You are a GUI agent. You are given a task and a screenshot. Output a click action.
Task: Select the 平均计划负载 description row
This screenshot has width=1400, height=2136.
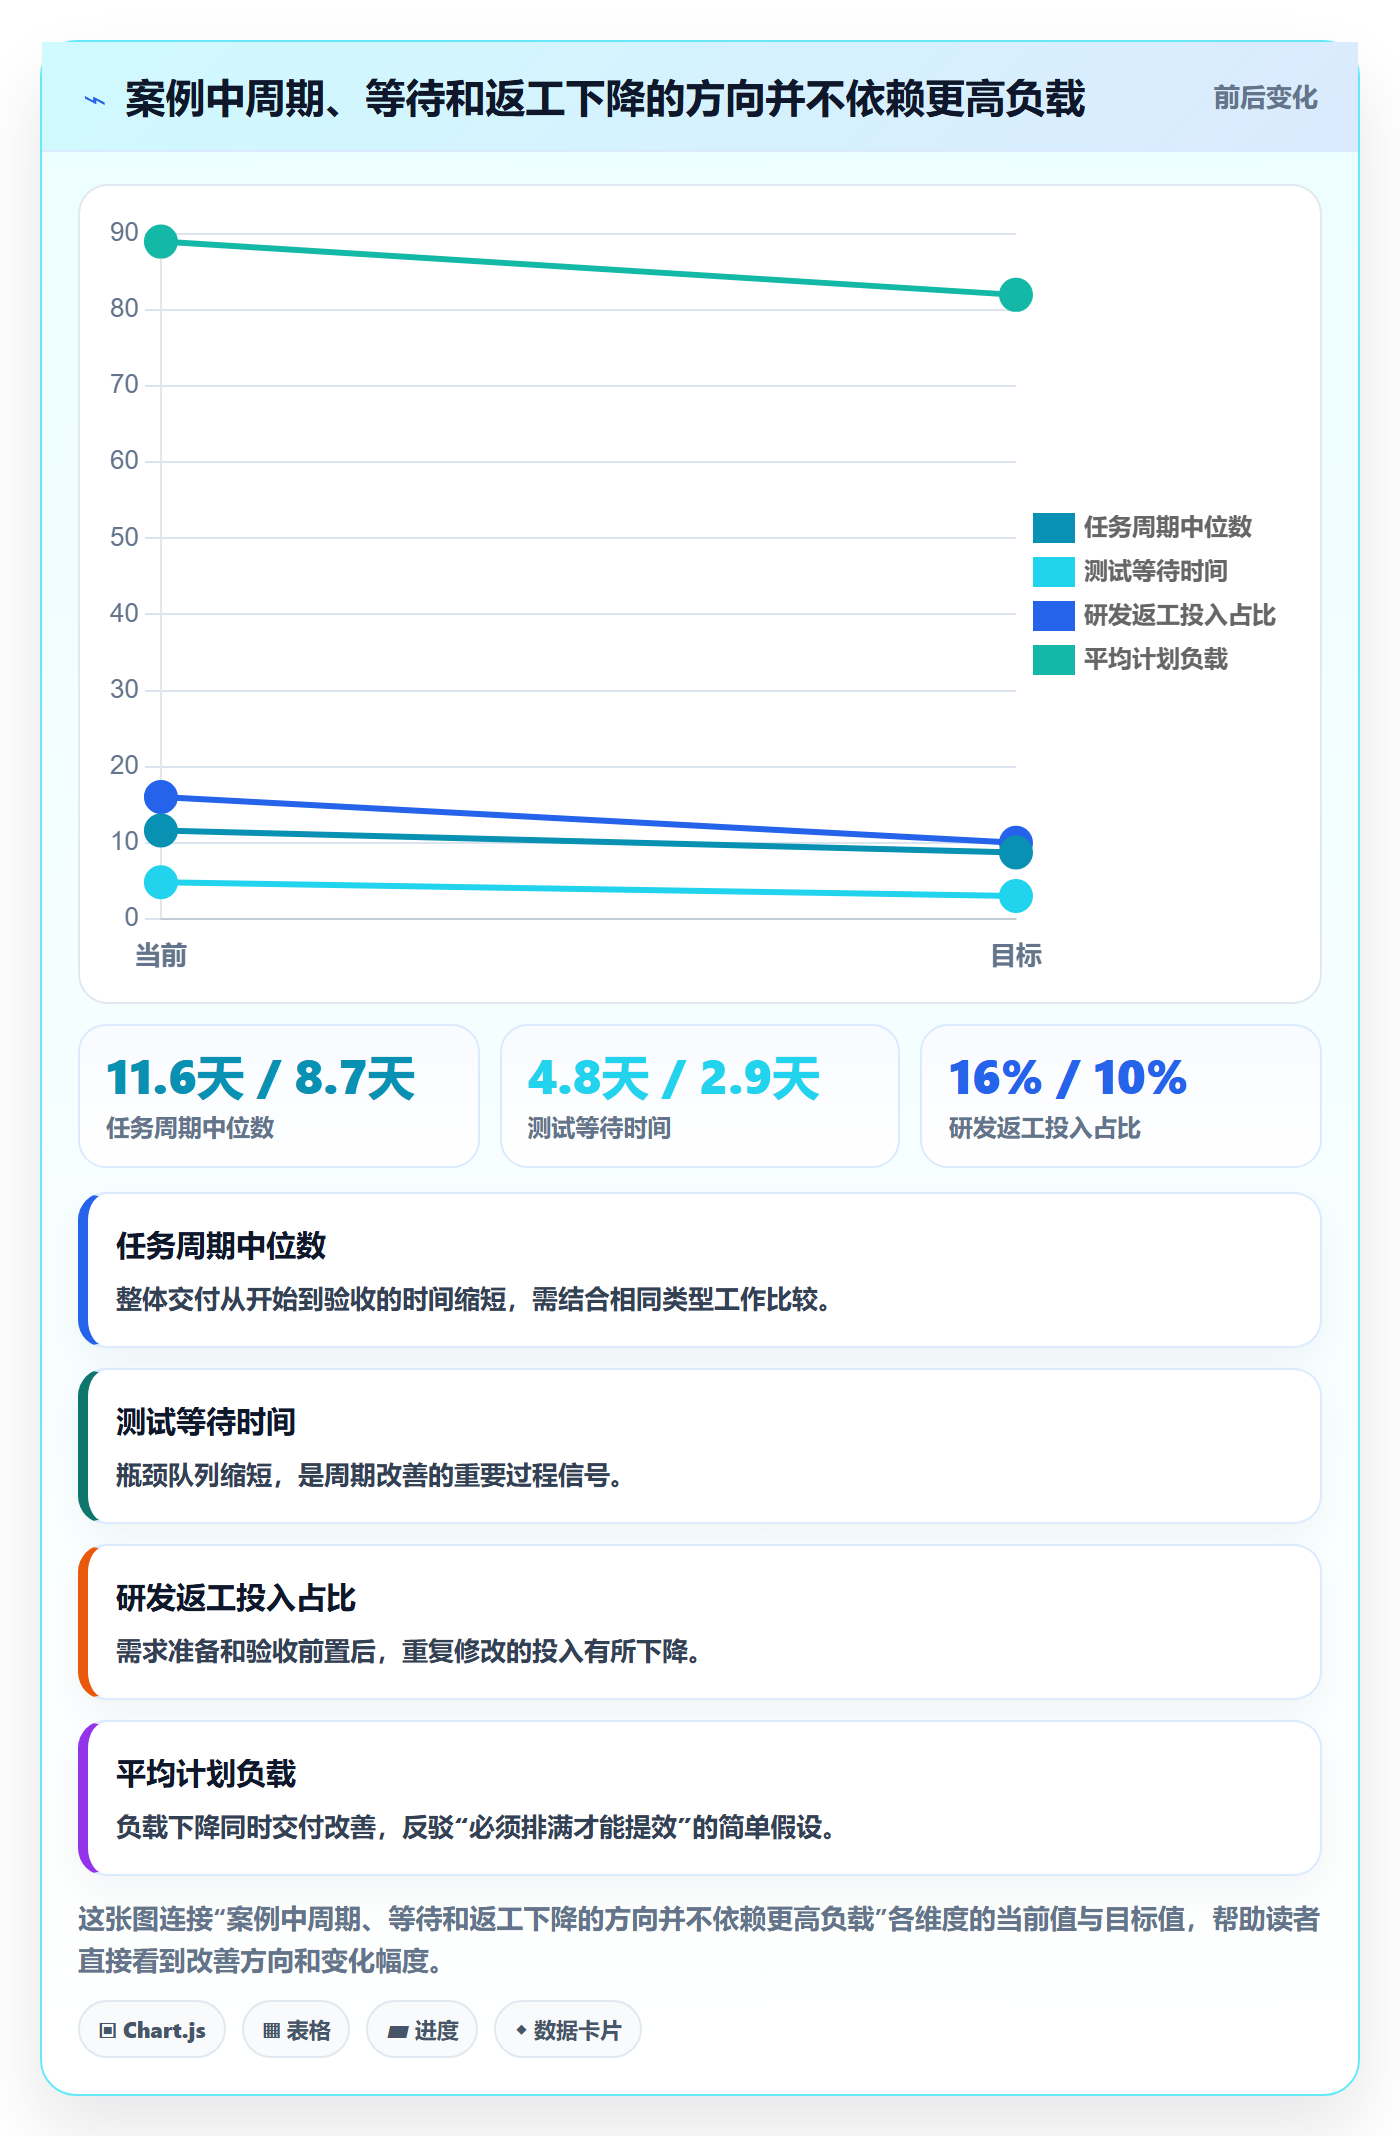(x=700, y=1798)
